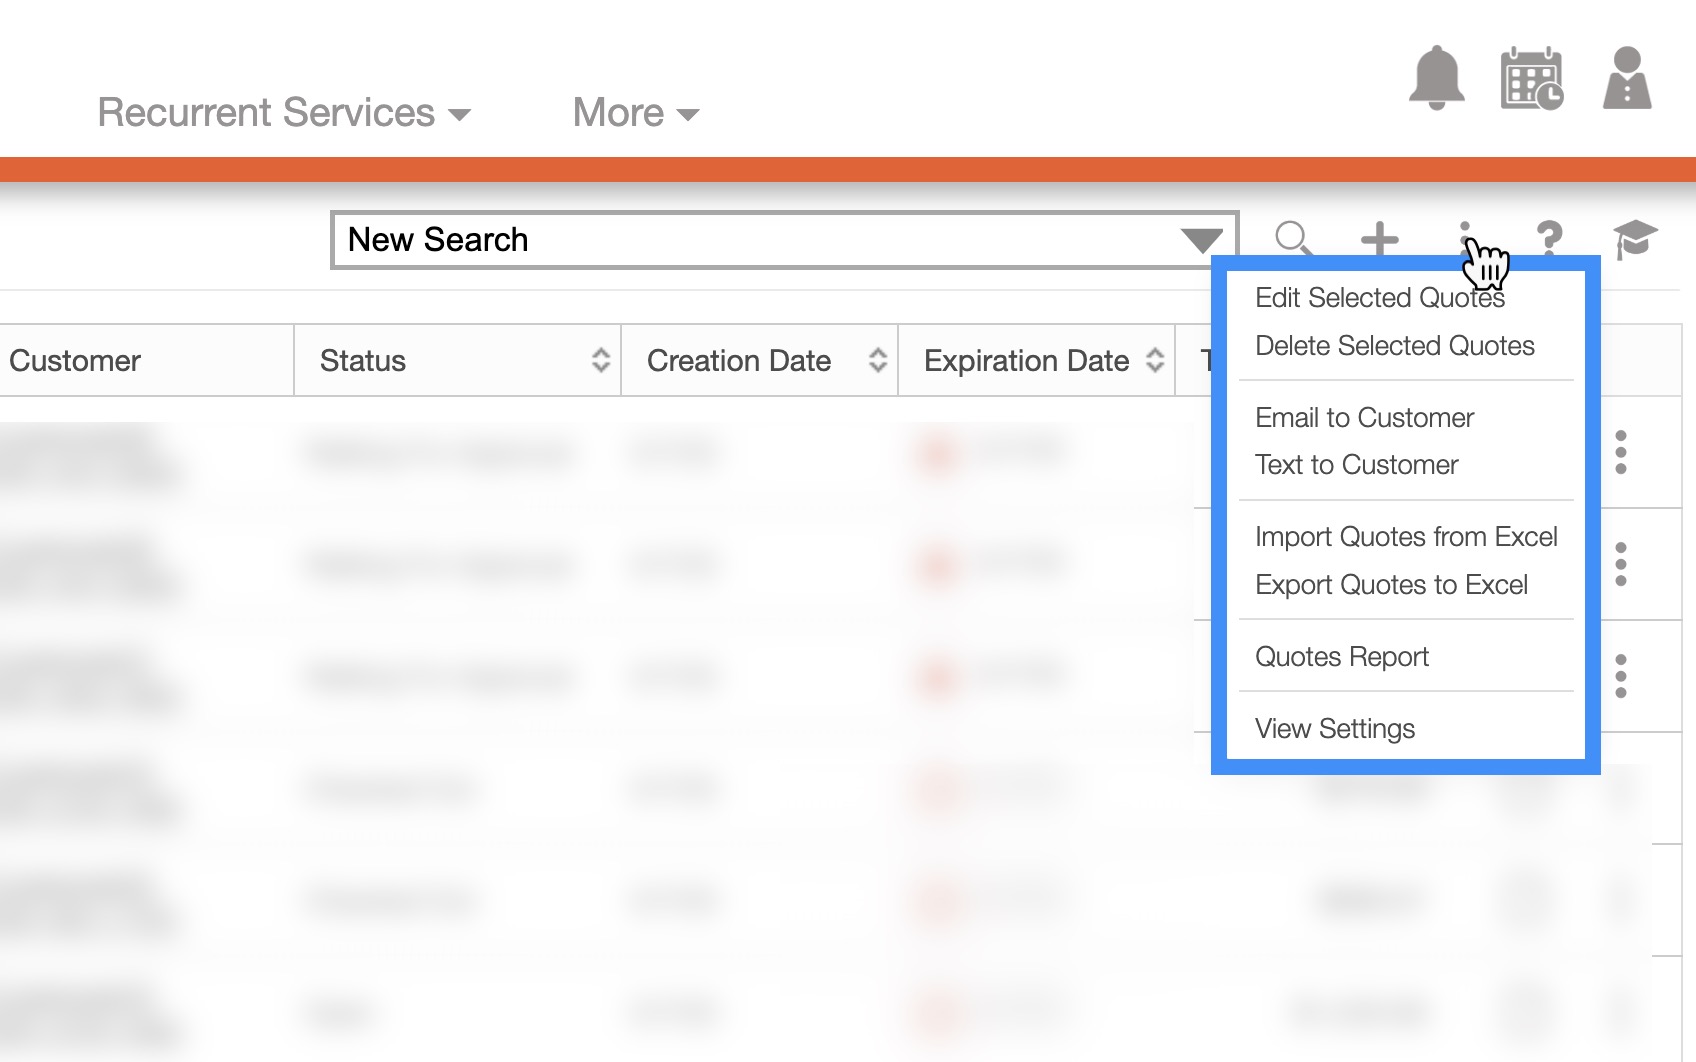The image size is (1696, 1062).
Task: Select Delete Selected Quotes
Action: [x=1394, y=346]
